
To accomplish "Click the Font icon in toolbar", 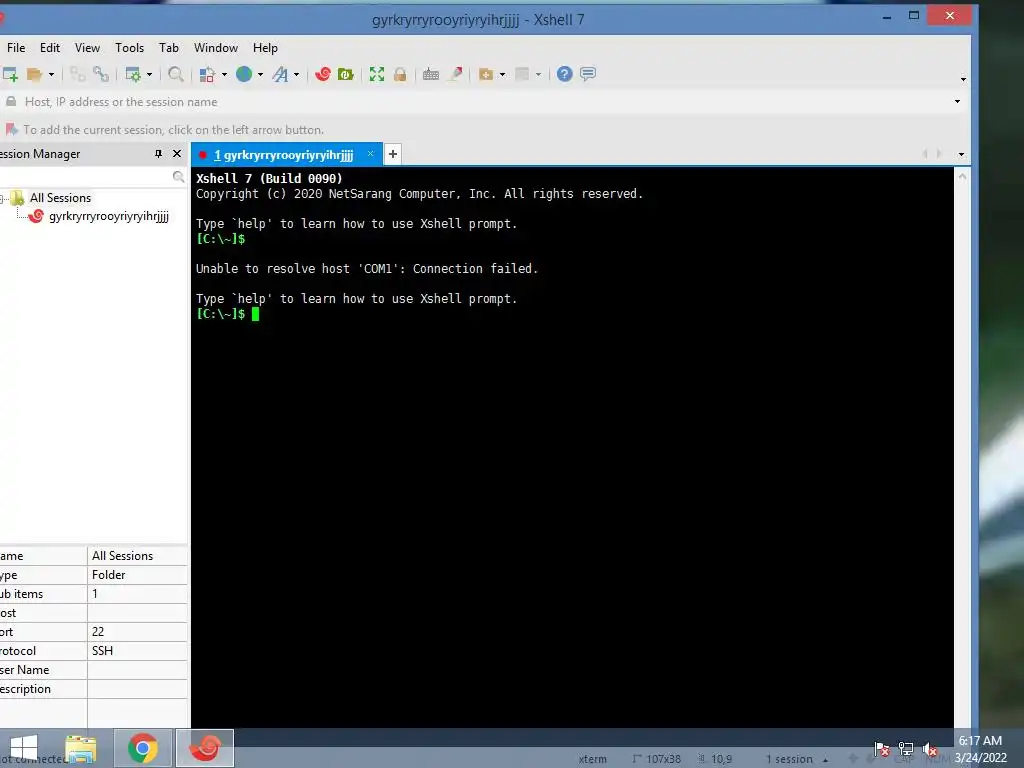I will click(280, 74).
